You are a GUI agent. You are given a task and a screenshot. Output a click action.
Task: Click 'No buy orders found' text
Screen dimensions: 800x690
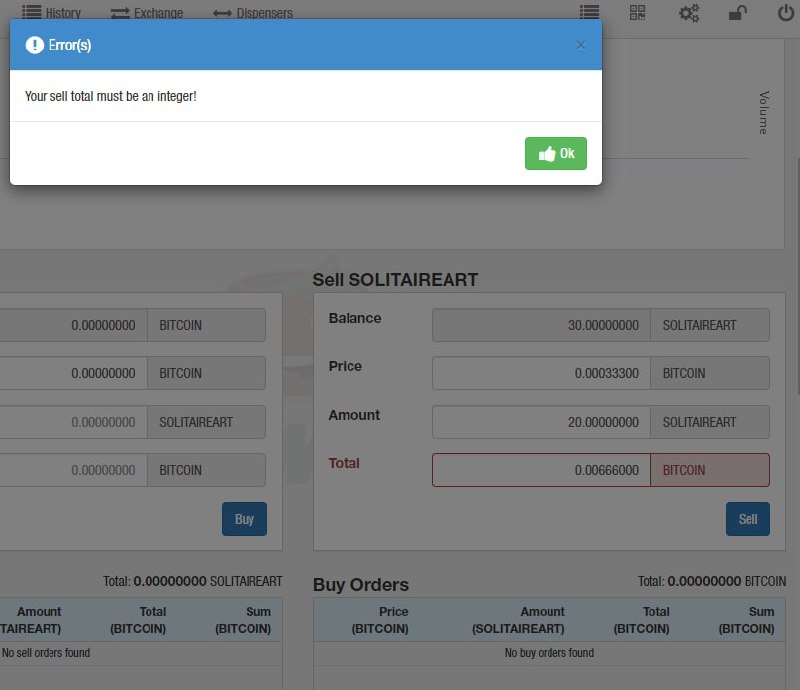point(549,653)
